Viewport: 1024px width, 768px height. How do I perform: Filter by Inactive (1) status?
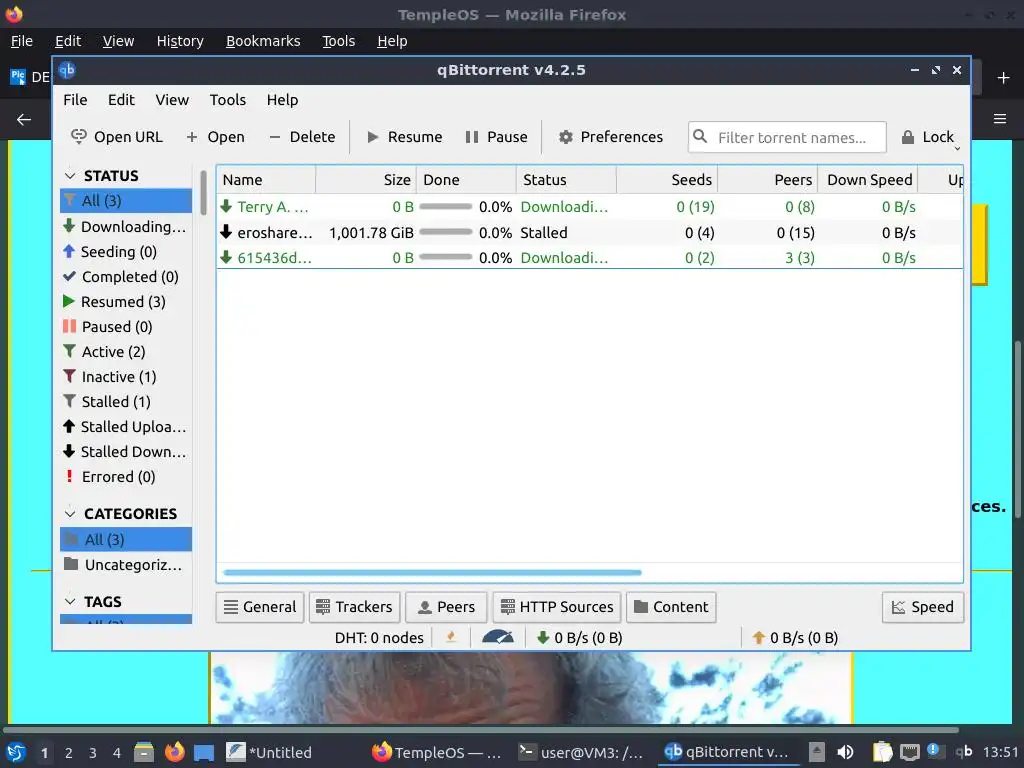(x=126, y=377)
